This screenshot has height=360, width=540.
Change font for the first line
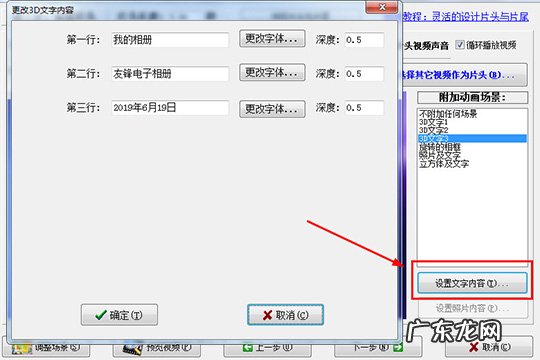[x=272, y=39]
